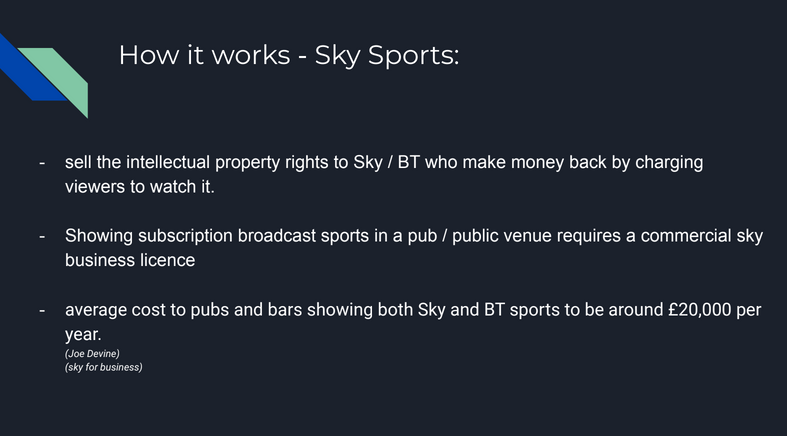Click the bullet about commercial sky business licence
This screenshot has width=787, height=436.
414,247
